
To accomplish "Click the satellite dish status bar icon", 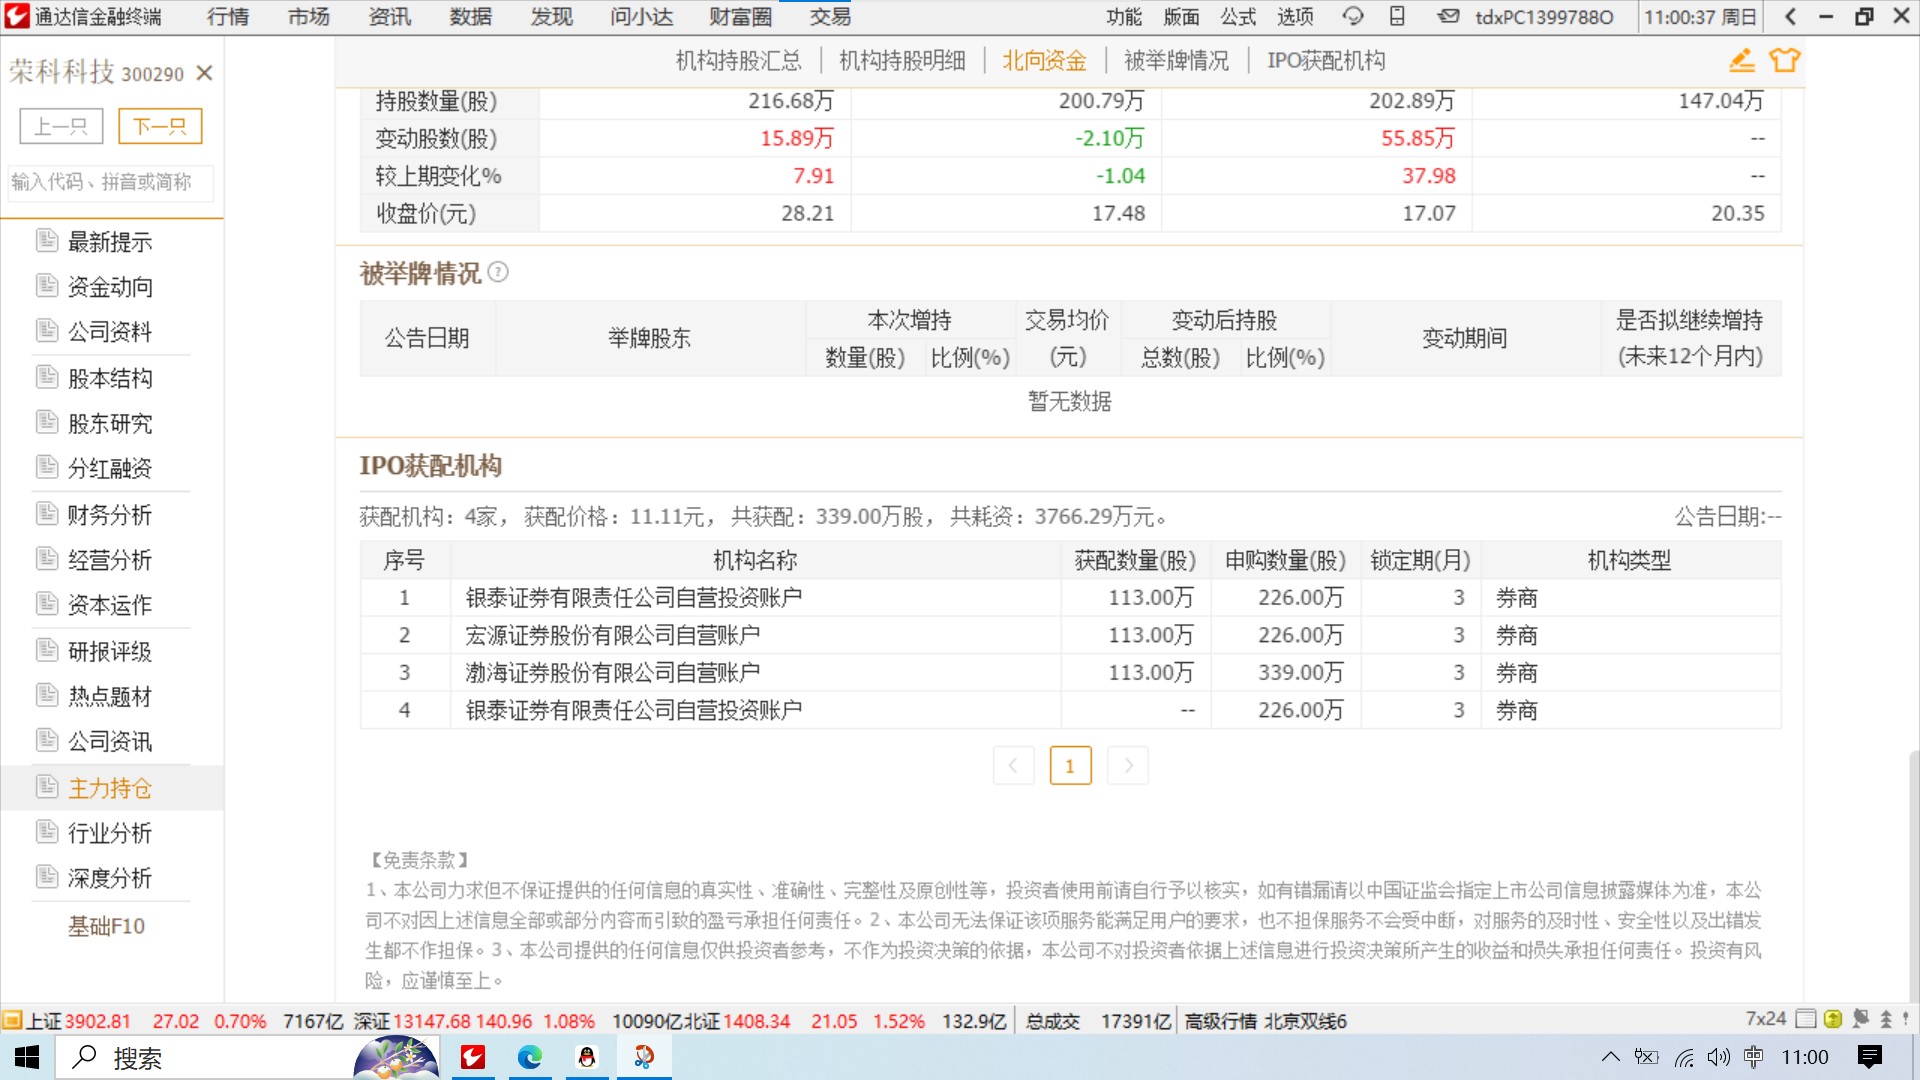I will pyautogui.click(x=1860, y=1019).
